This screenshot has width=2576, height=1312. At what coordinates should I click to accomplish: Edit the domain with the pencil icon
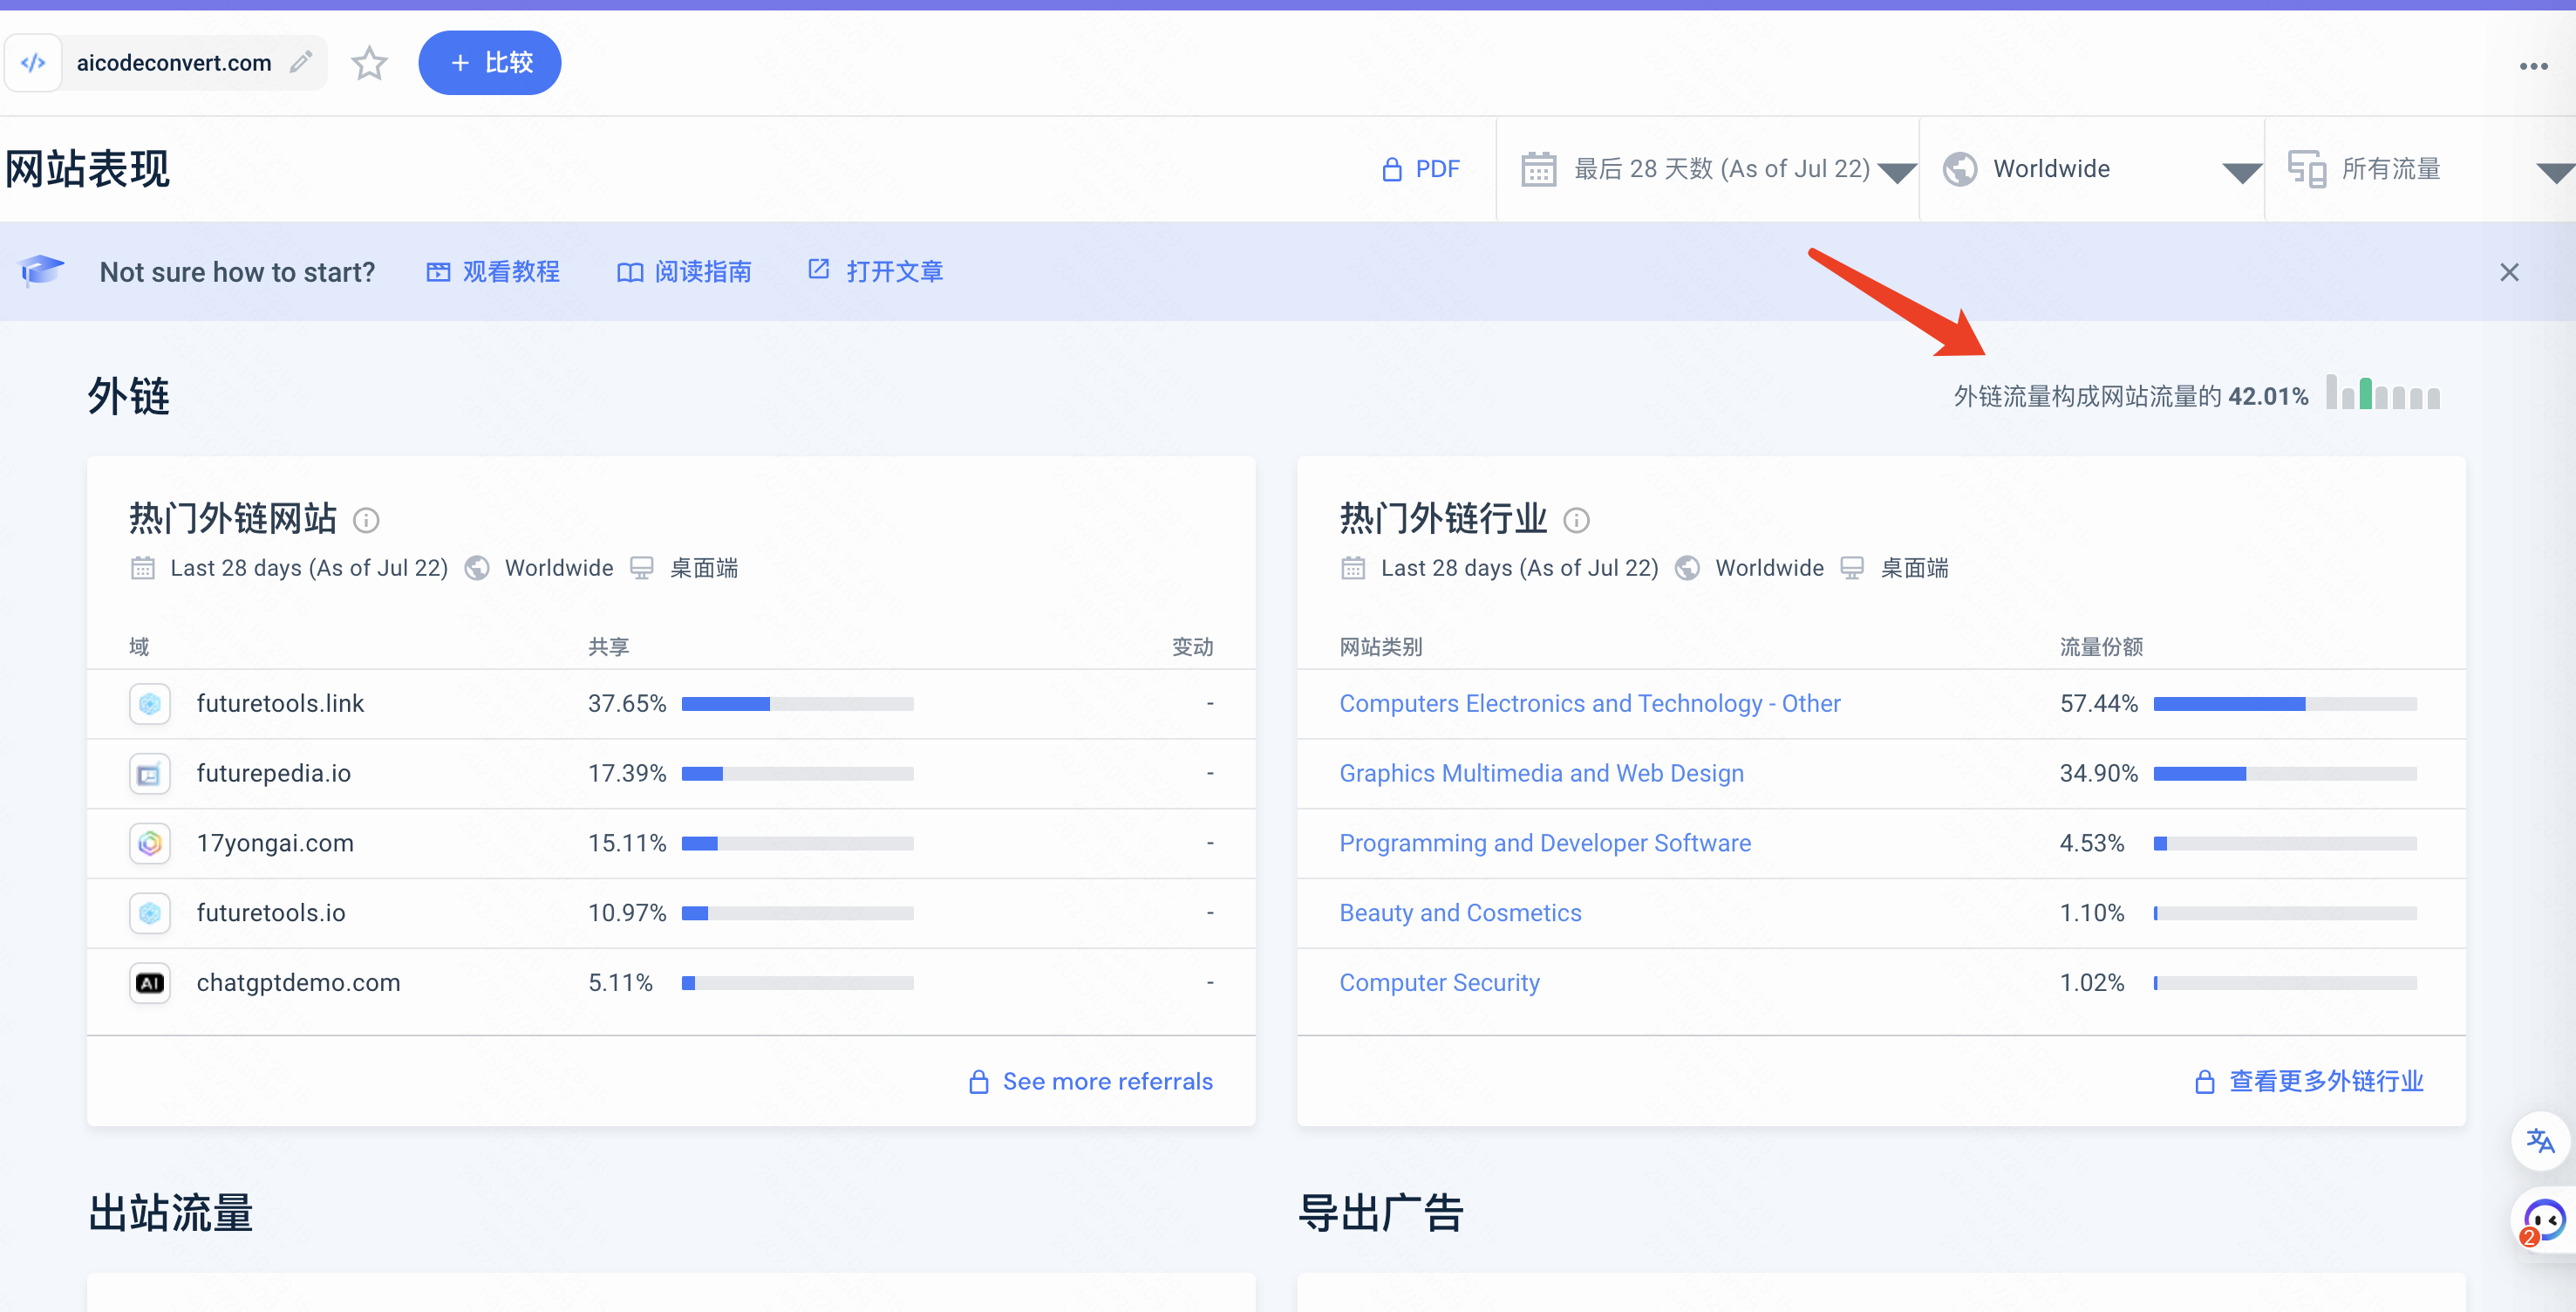point(301,62)
